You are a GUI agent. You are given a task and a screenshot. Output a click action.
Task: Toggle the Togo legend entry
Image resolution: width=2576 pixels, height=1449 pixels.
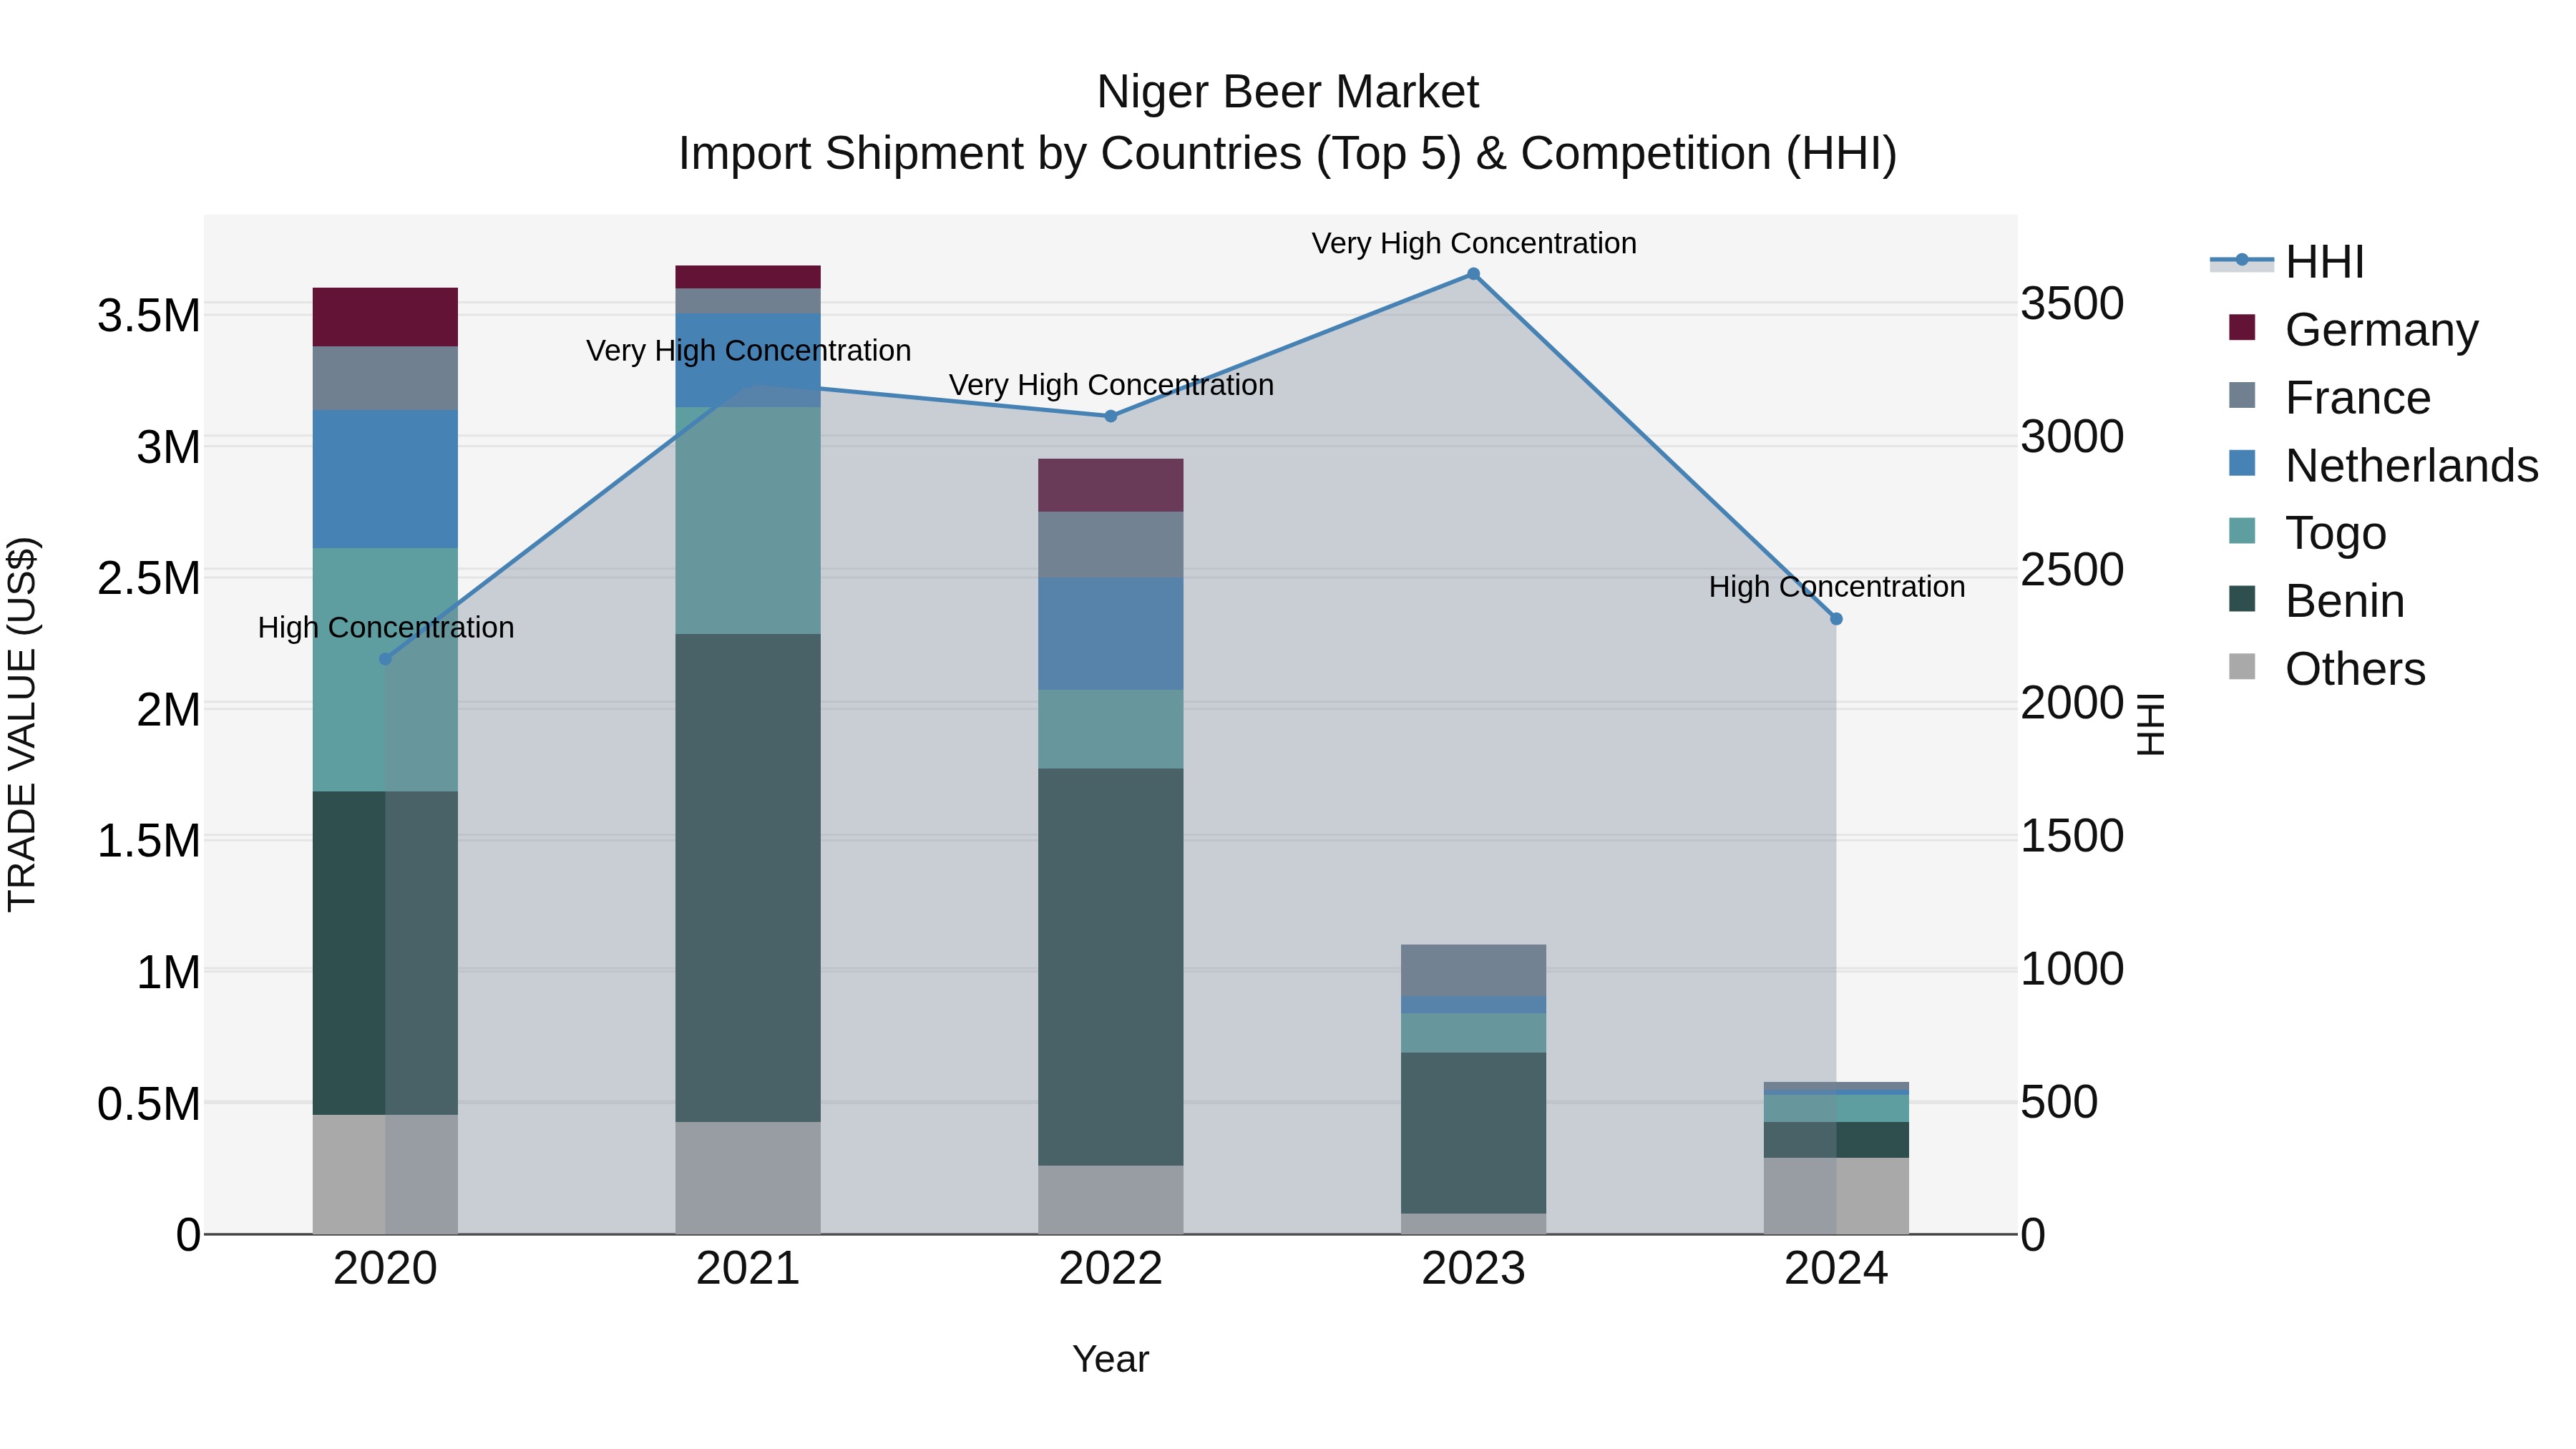2308,533
